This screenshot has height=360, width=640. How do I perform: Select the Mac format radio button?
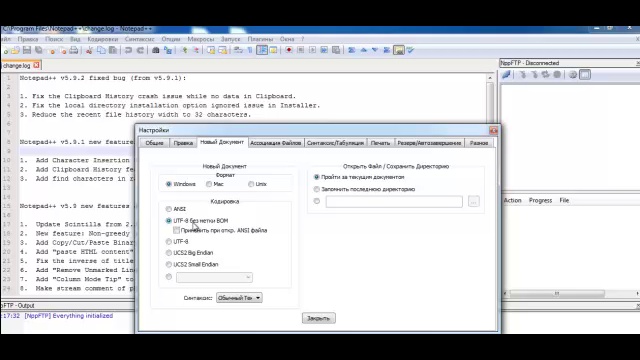pyautogui.click(x=209, y=184)
